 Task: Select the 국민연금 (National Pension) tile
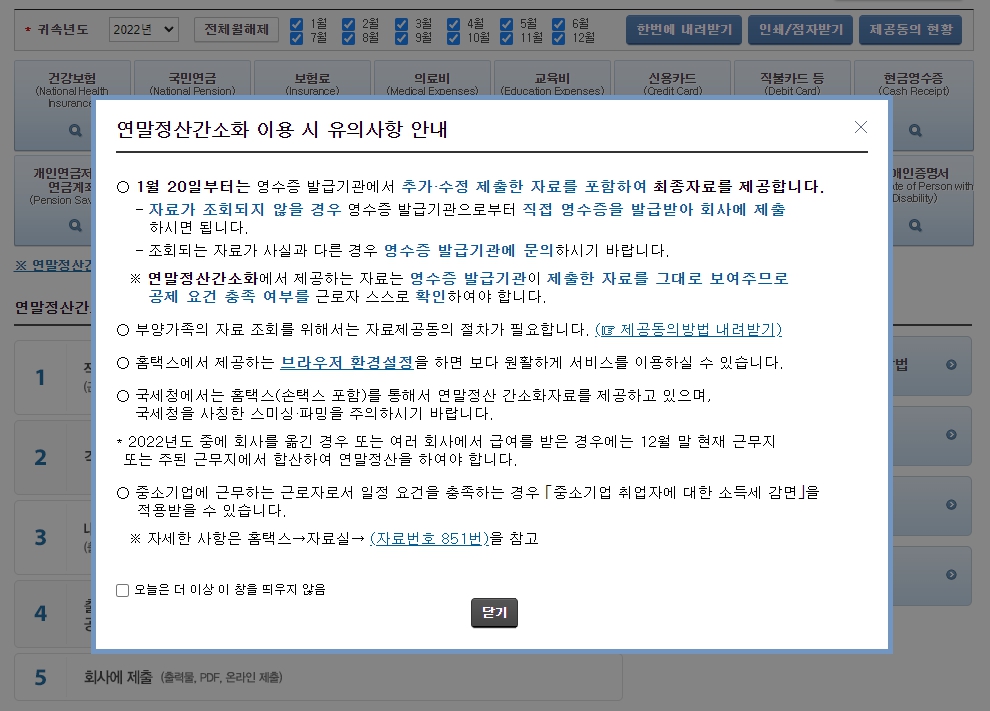click(193, 79)
